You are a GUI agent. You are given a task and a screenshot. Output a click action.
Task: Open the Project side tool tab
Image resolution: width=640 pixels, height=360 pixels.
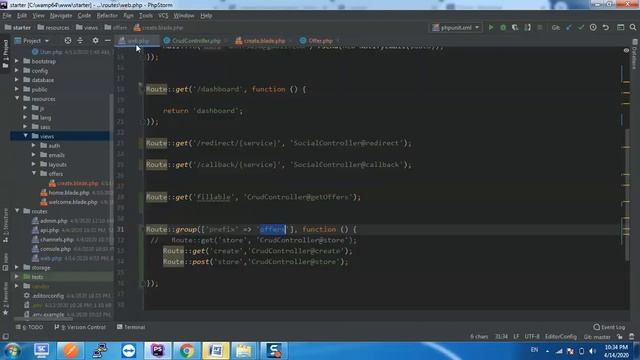click(5, 54)
